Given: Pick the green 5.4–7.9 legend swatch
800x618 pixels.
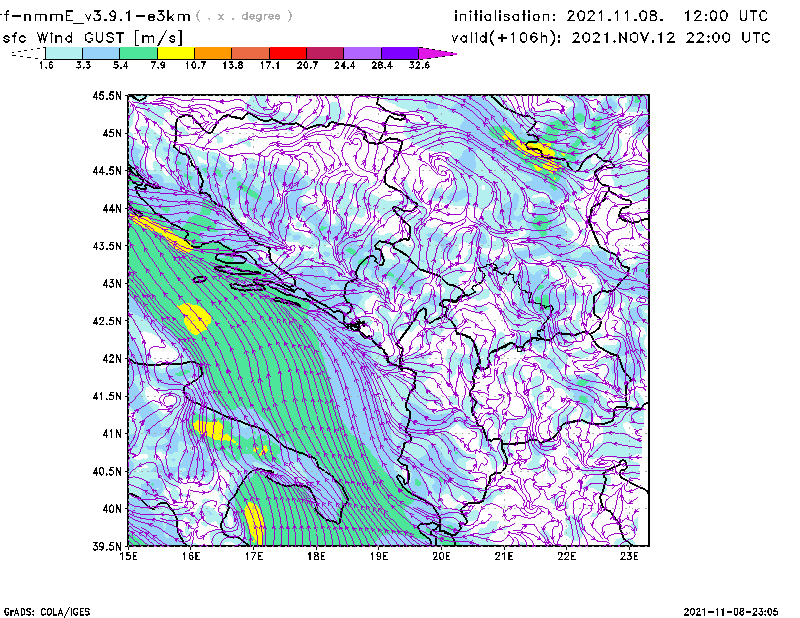Looking at the screenshot, I should (x=138, y=53).
